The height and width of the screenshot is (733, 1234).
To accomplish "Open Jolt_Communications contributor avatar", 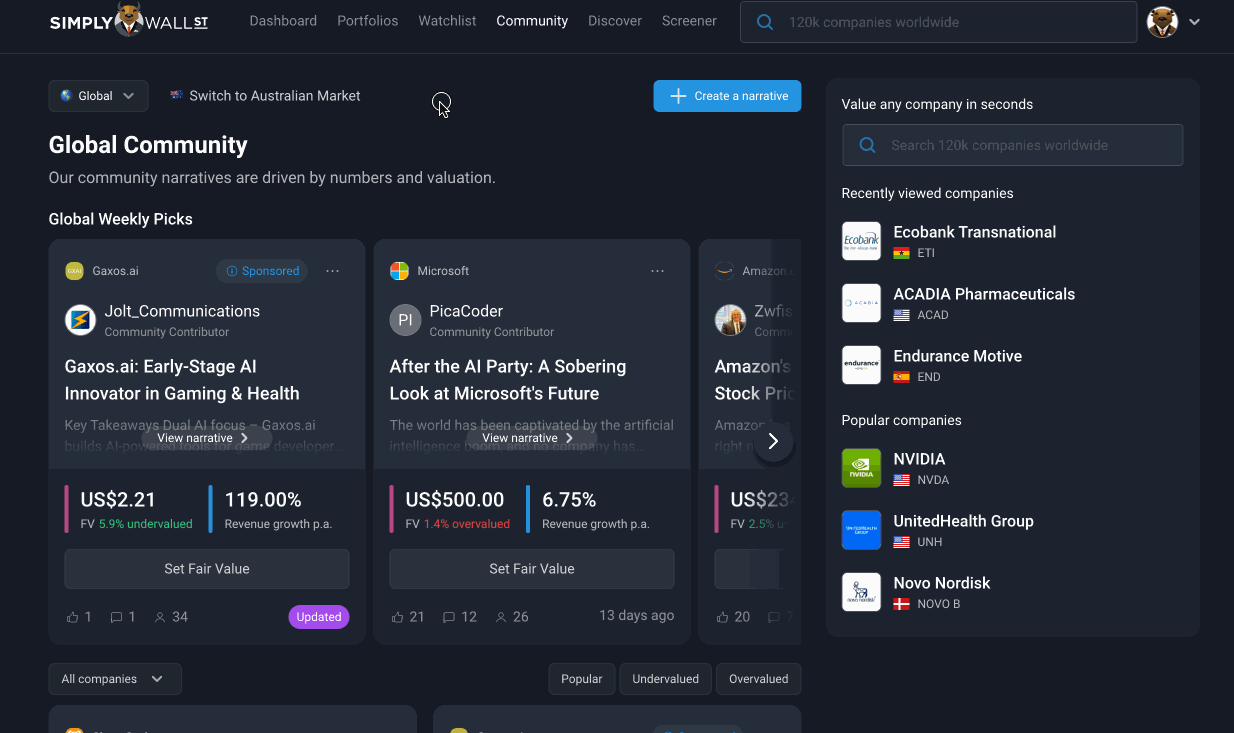I will click(x=80, y=320).
